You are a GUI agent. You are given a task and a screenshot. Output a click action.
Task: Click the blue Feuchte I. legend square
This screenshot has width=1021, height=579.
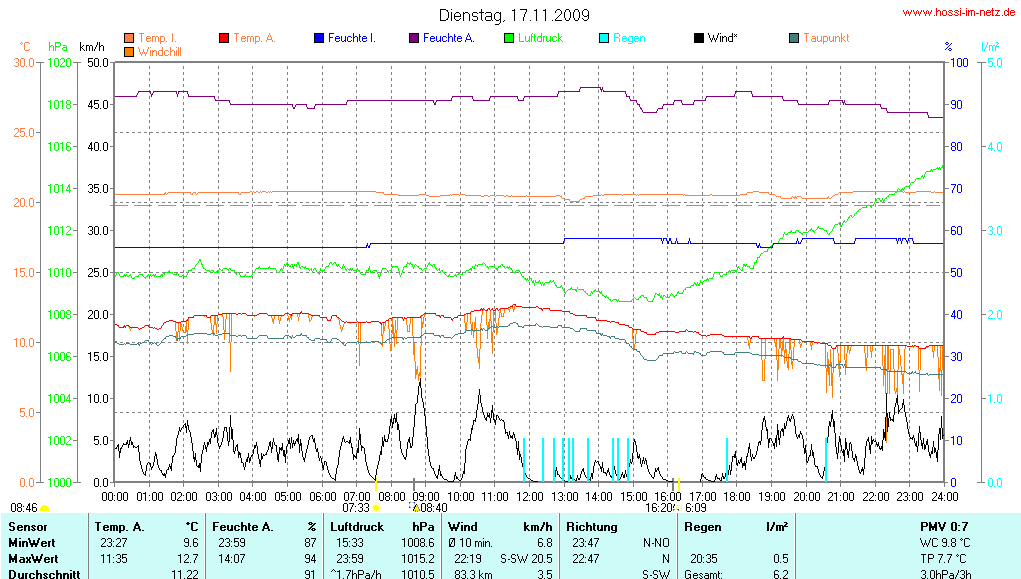[x=319, y=38]
